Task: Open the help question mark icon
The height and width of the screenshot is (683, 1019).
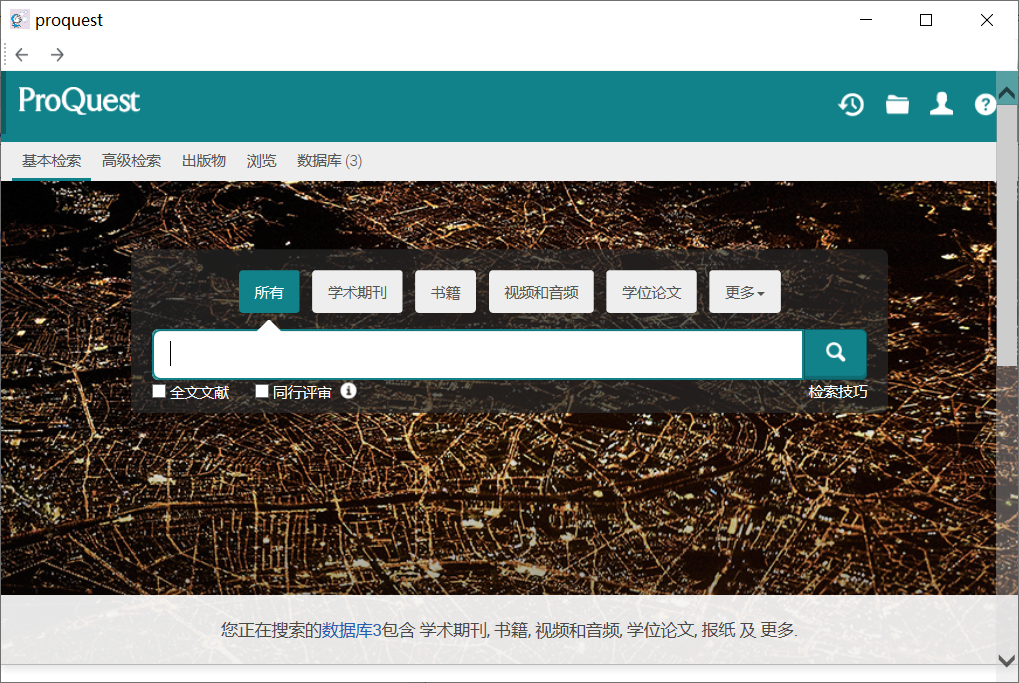Action: click(985, 104)
